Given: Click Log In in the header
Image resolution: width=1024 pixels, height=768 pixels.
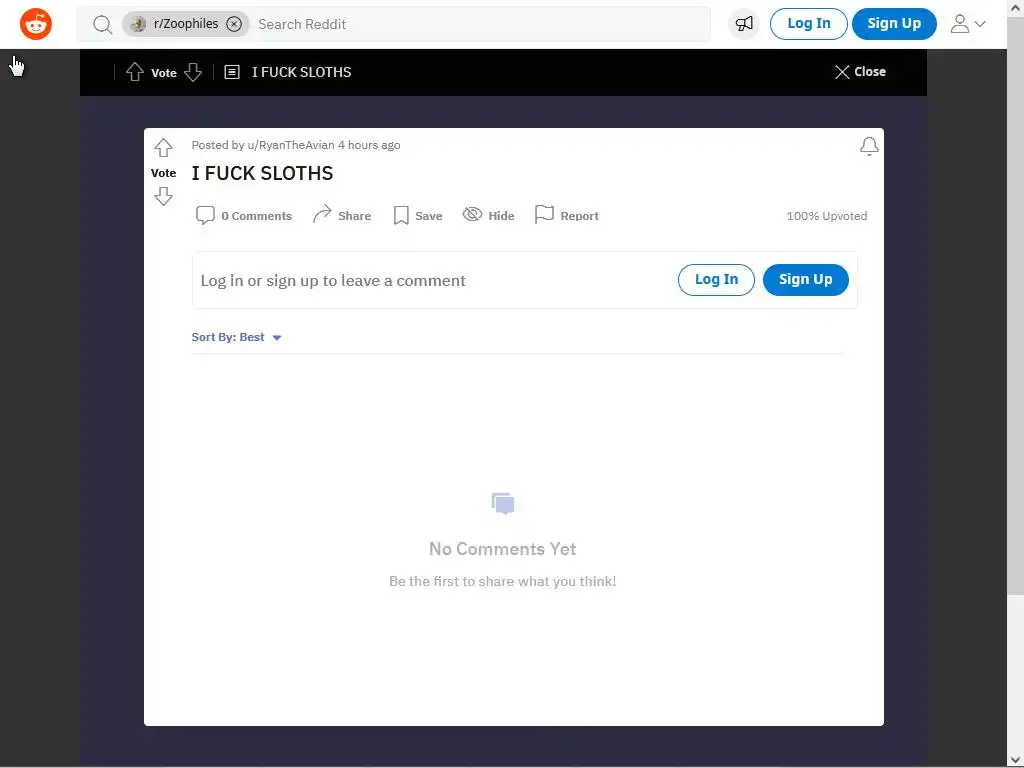Looking at the screenshot, I should 808,24.
